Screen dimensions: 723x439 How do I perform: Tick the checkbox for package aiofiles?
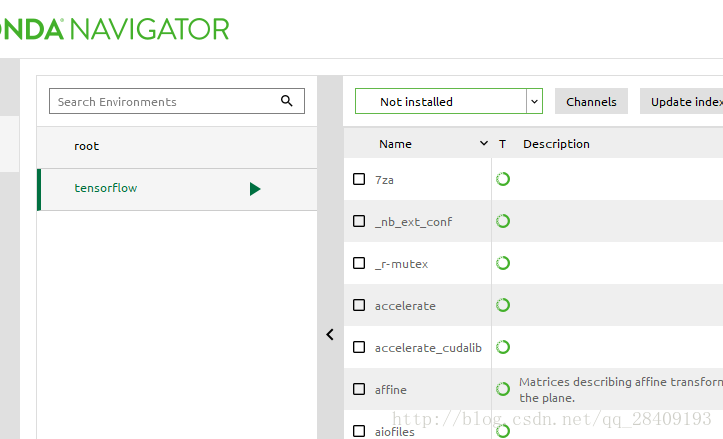click(359, 431)
